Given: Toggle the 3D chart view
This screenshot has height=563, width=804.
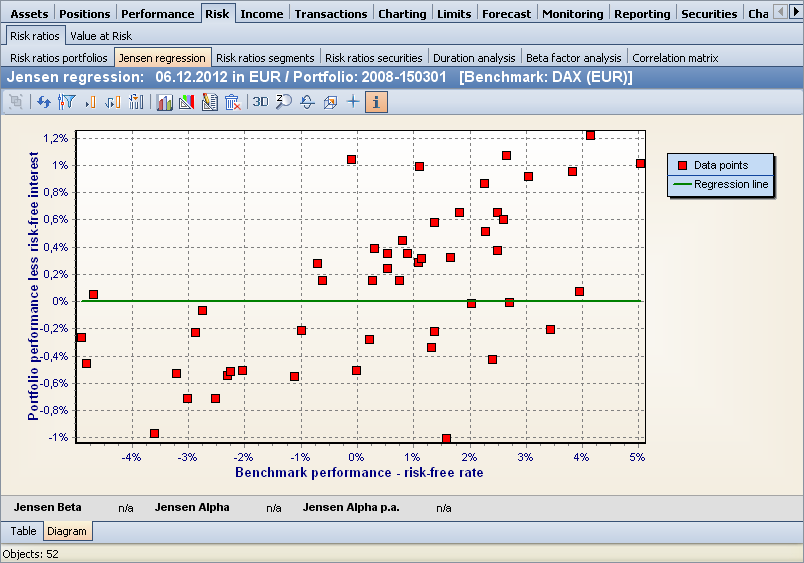Looking at the screenshot, I should click(x=260, y=101).
